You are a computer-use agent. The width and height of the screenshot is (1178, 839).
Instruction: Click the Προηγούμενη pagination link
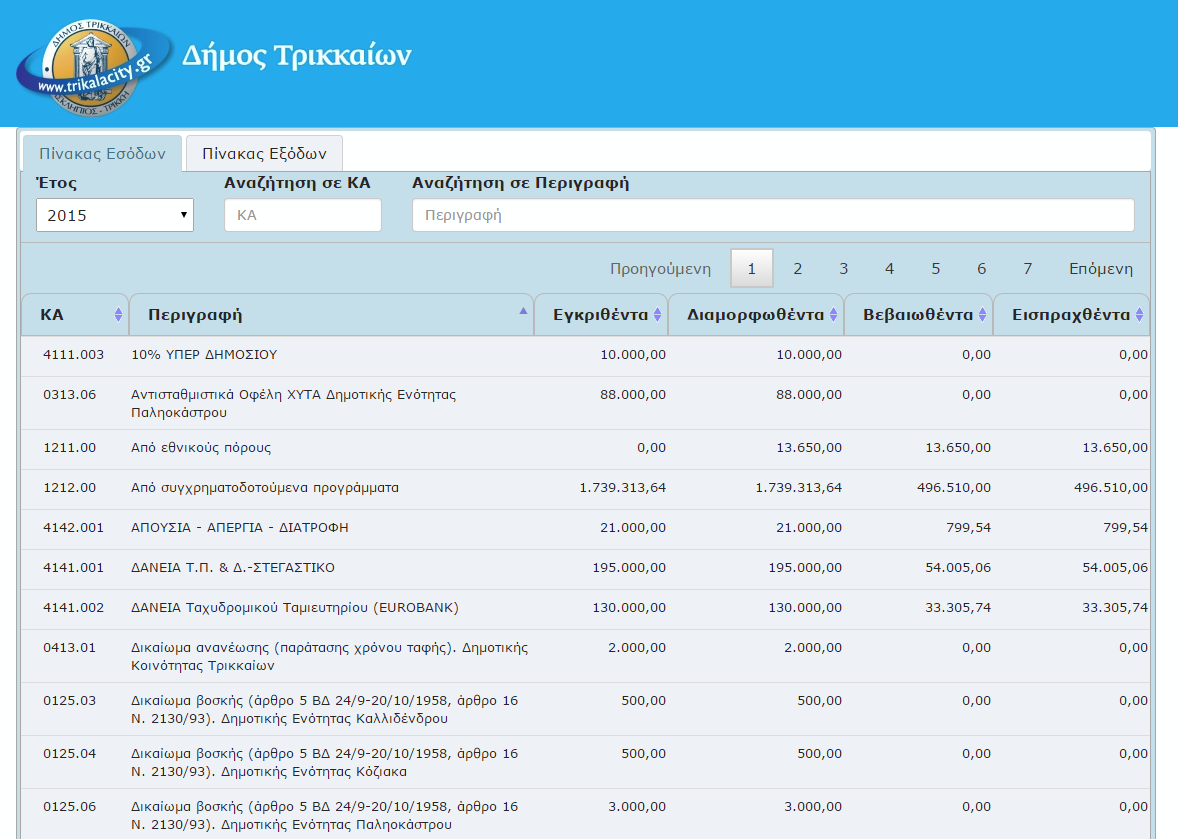tap(660, 269)
